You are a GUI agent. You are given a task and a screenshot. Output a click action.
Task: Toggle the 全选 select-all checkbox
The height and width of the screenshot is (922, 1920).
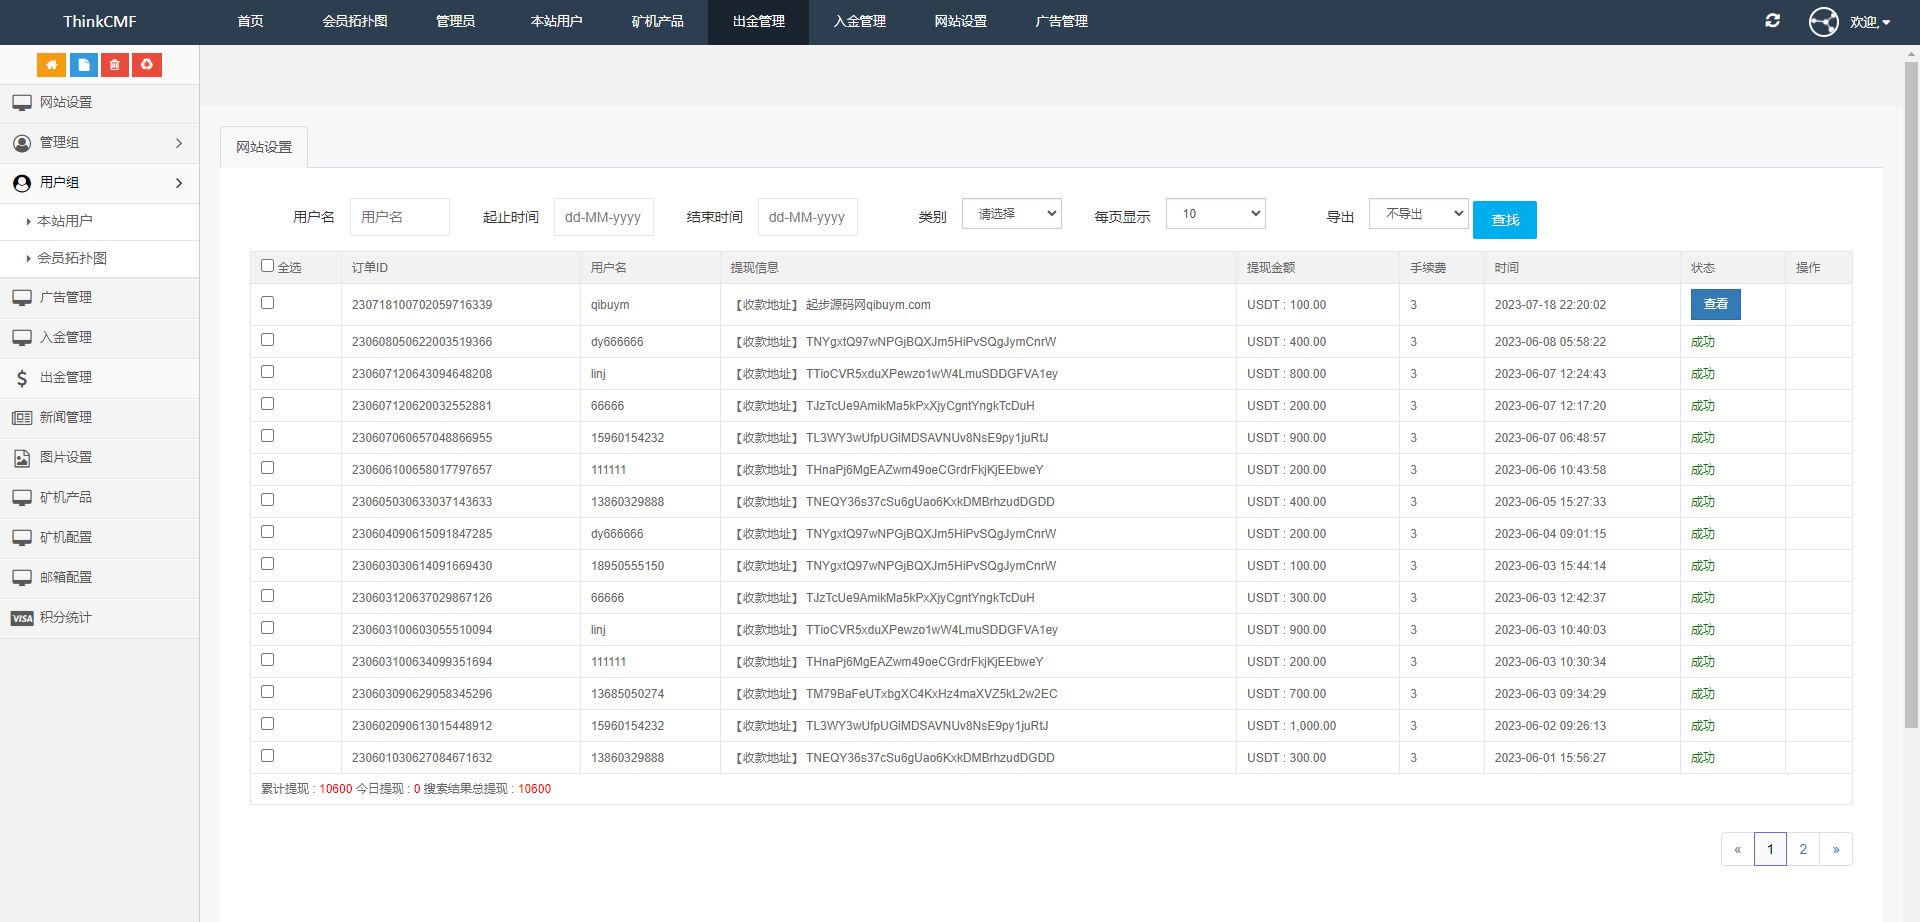(267, 266)
